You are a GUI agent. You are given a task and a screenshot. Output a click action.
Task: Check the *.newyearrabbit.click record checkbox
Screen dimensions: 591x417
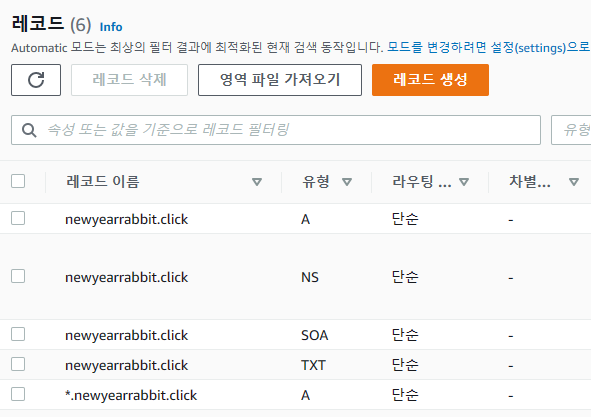pos(18,394)
